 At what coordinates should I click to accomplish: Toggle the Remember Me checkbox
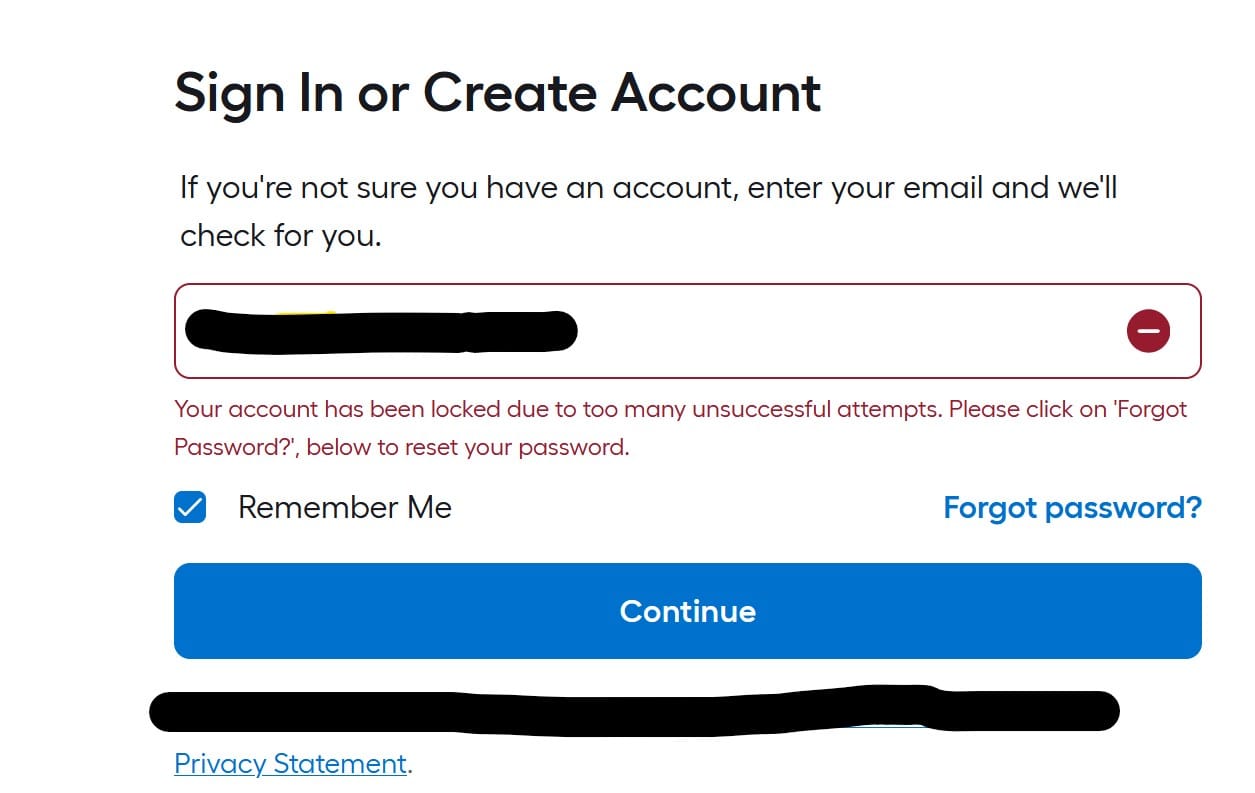[x=190, y=508]
